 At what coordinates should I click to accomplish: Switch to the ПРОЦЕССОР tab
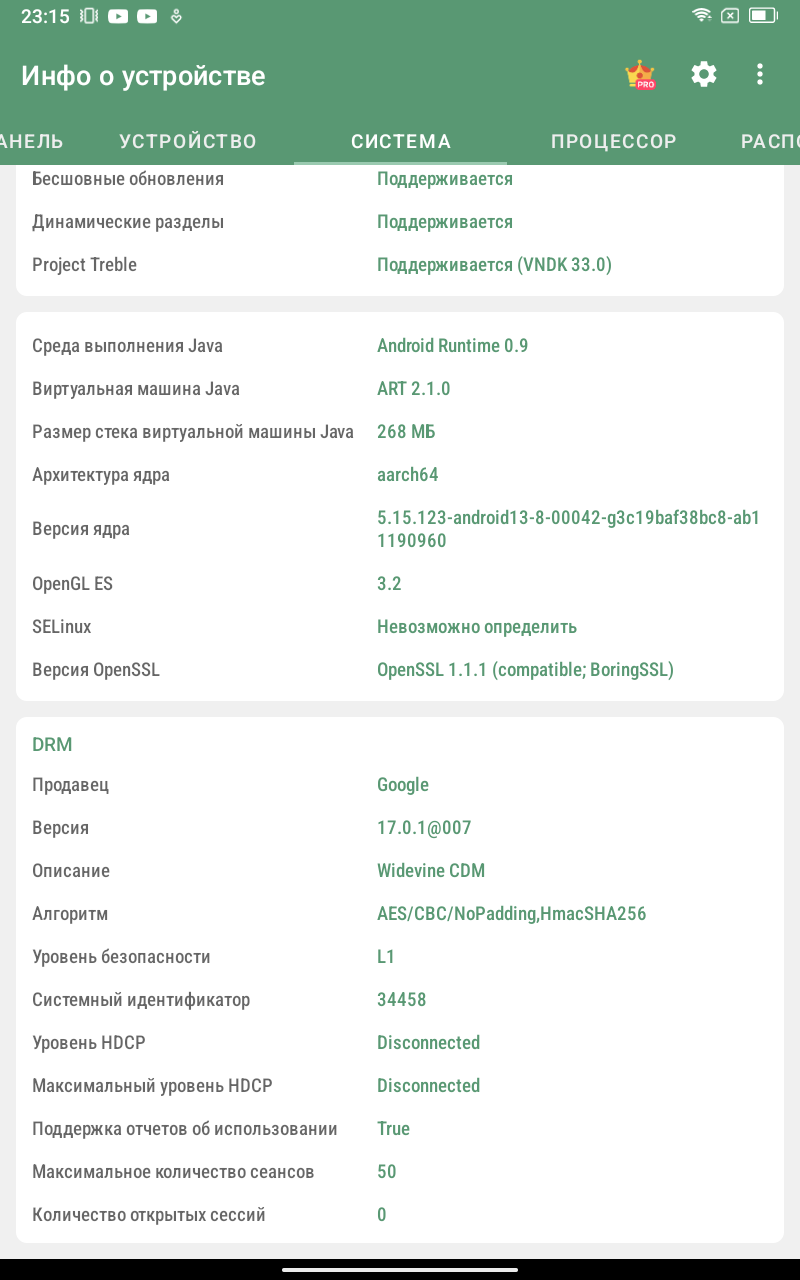614,141
